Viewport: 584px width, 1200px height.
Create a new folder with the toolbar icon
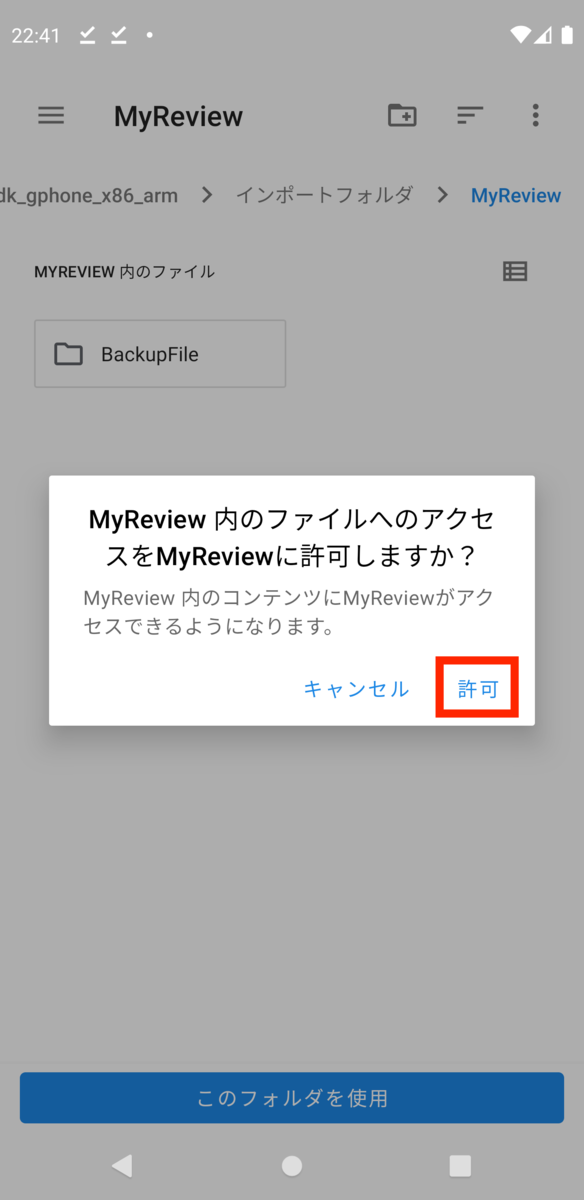(402, 116)
